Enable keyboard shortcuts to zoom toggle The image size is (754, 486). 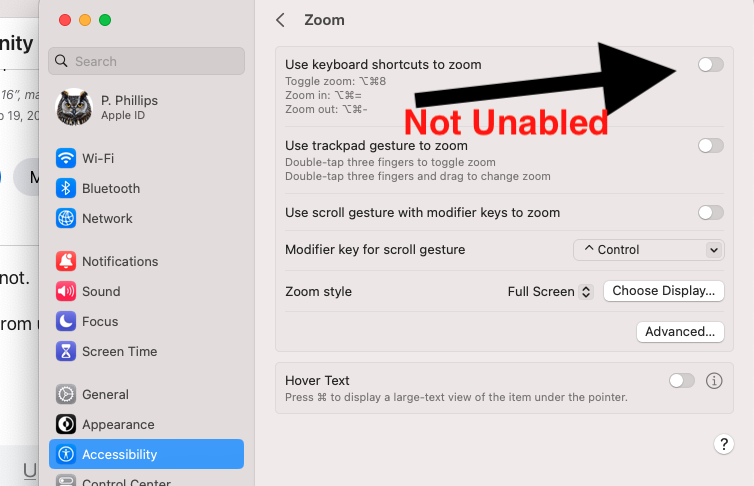(710, 65)
